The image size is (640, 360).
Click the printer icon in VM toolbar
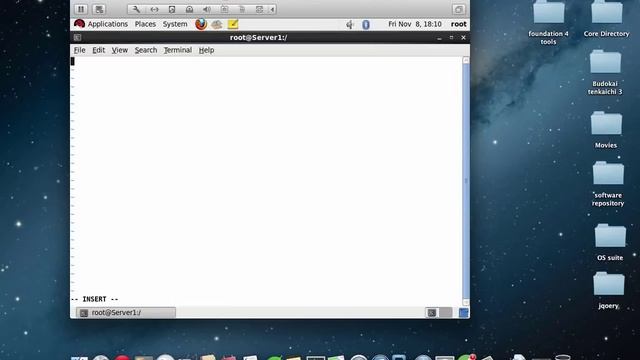click(x=242, y=9)
